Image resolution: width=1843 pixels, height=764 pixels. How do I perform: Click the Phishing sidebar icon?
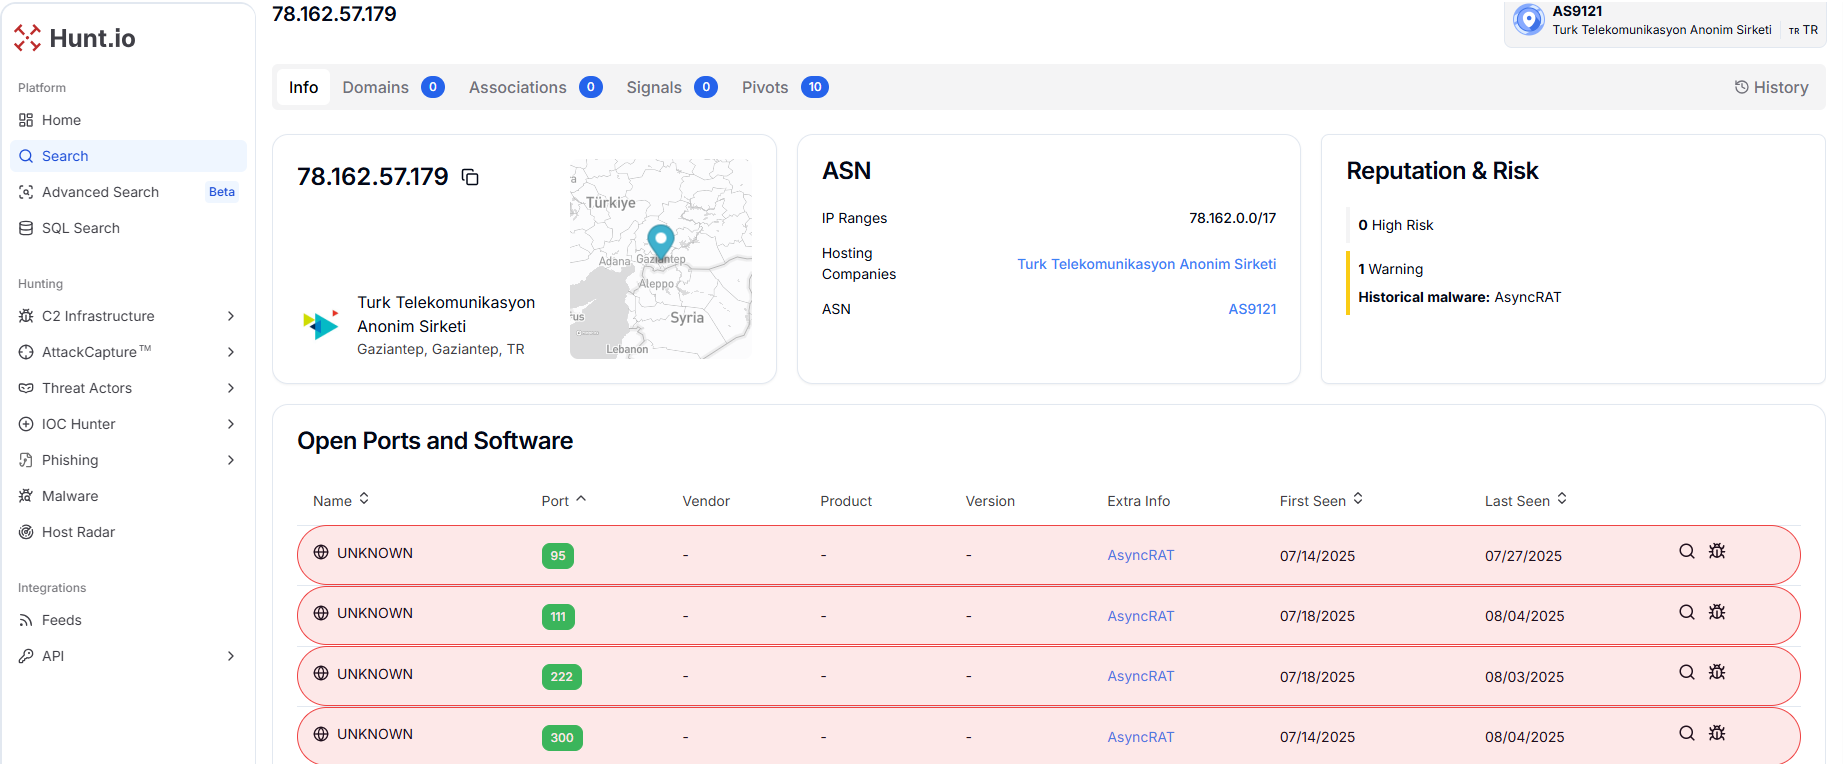click(26, 460)
